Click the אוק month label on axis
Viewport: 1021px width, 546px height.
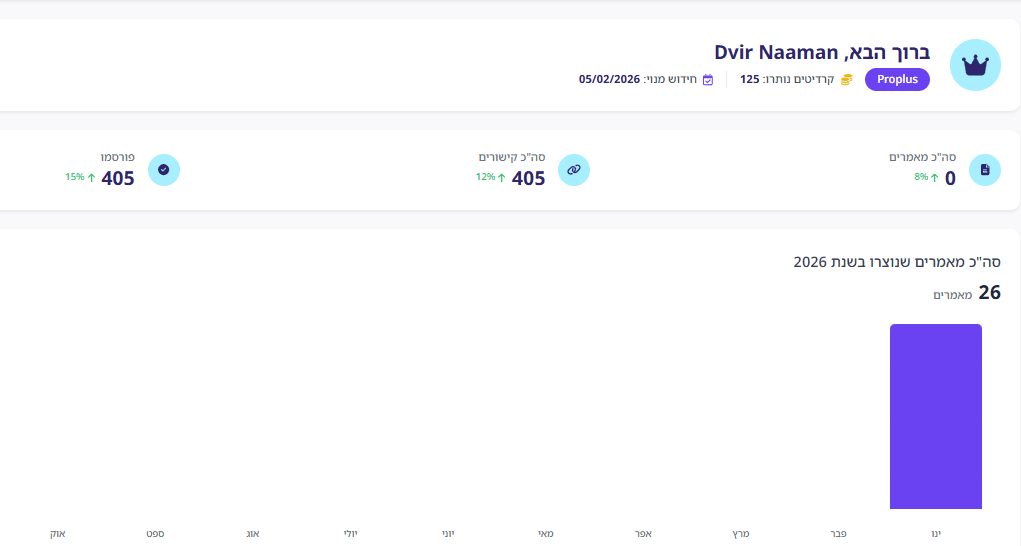57,534
